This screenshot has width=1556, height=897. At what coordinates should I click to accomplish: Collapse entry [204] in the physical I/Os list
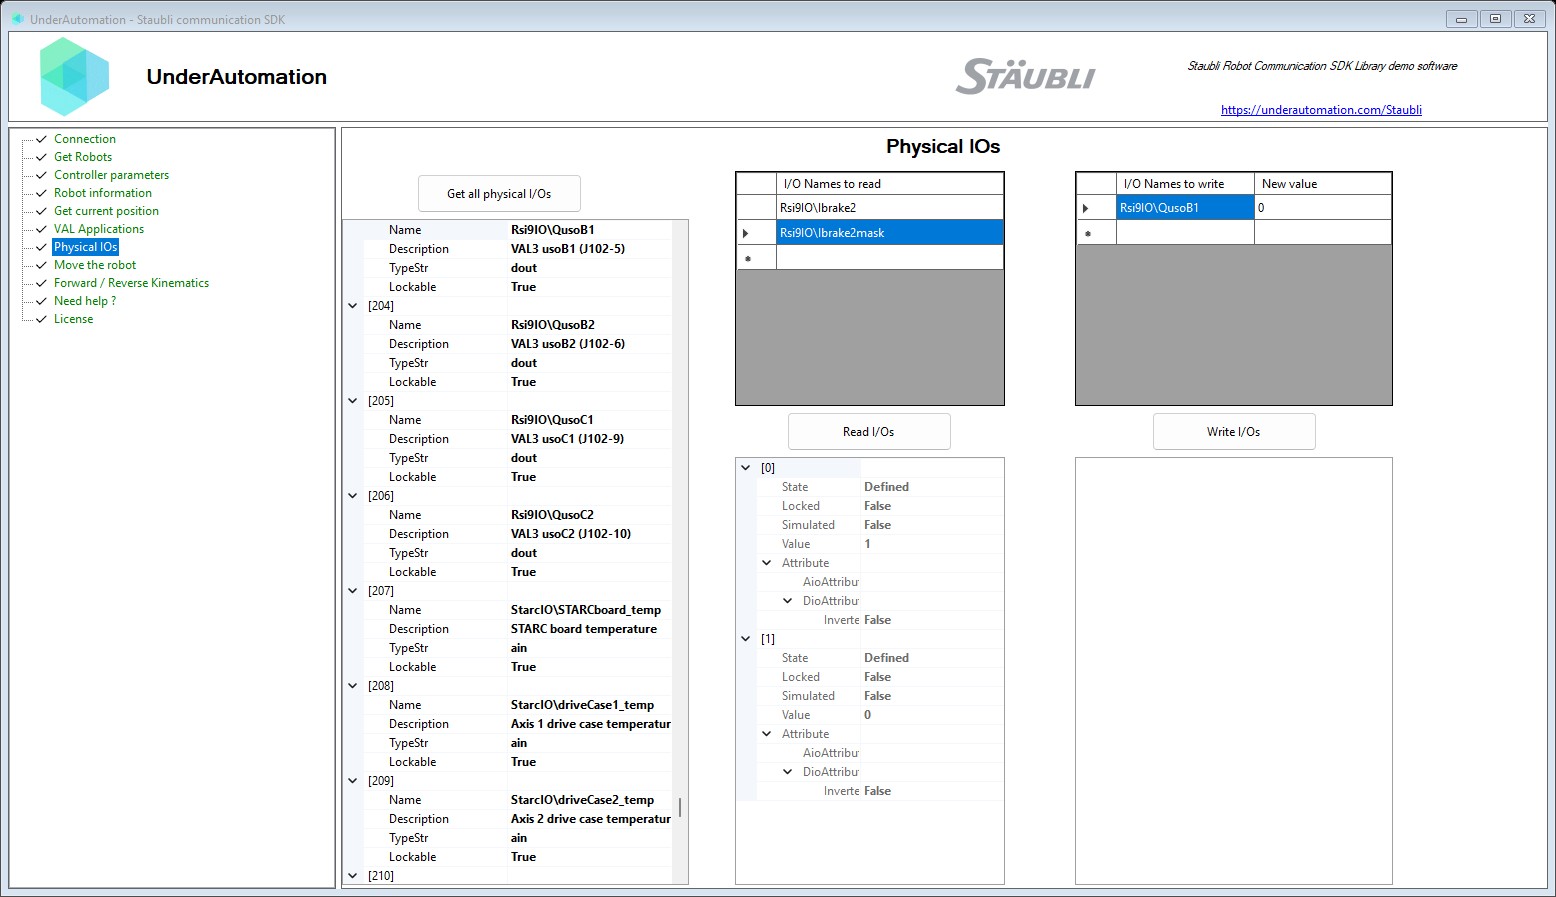(x=352, y=305)
